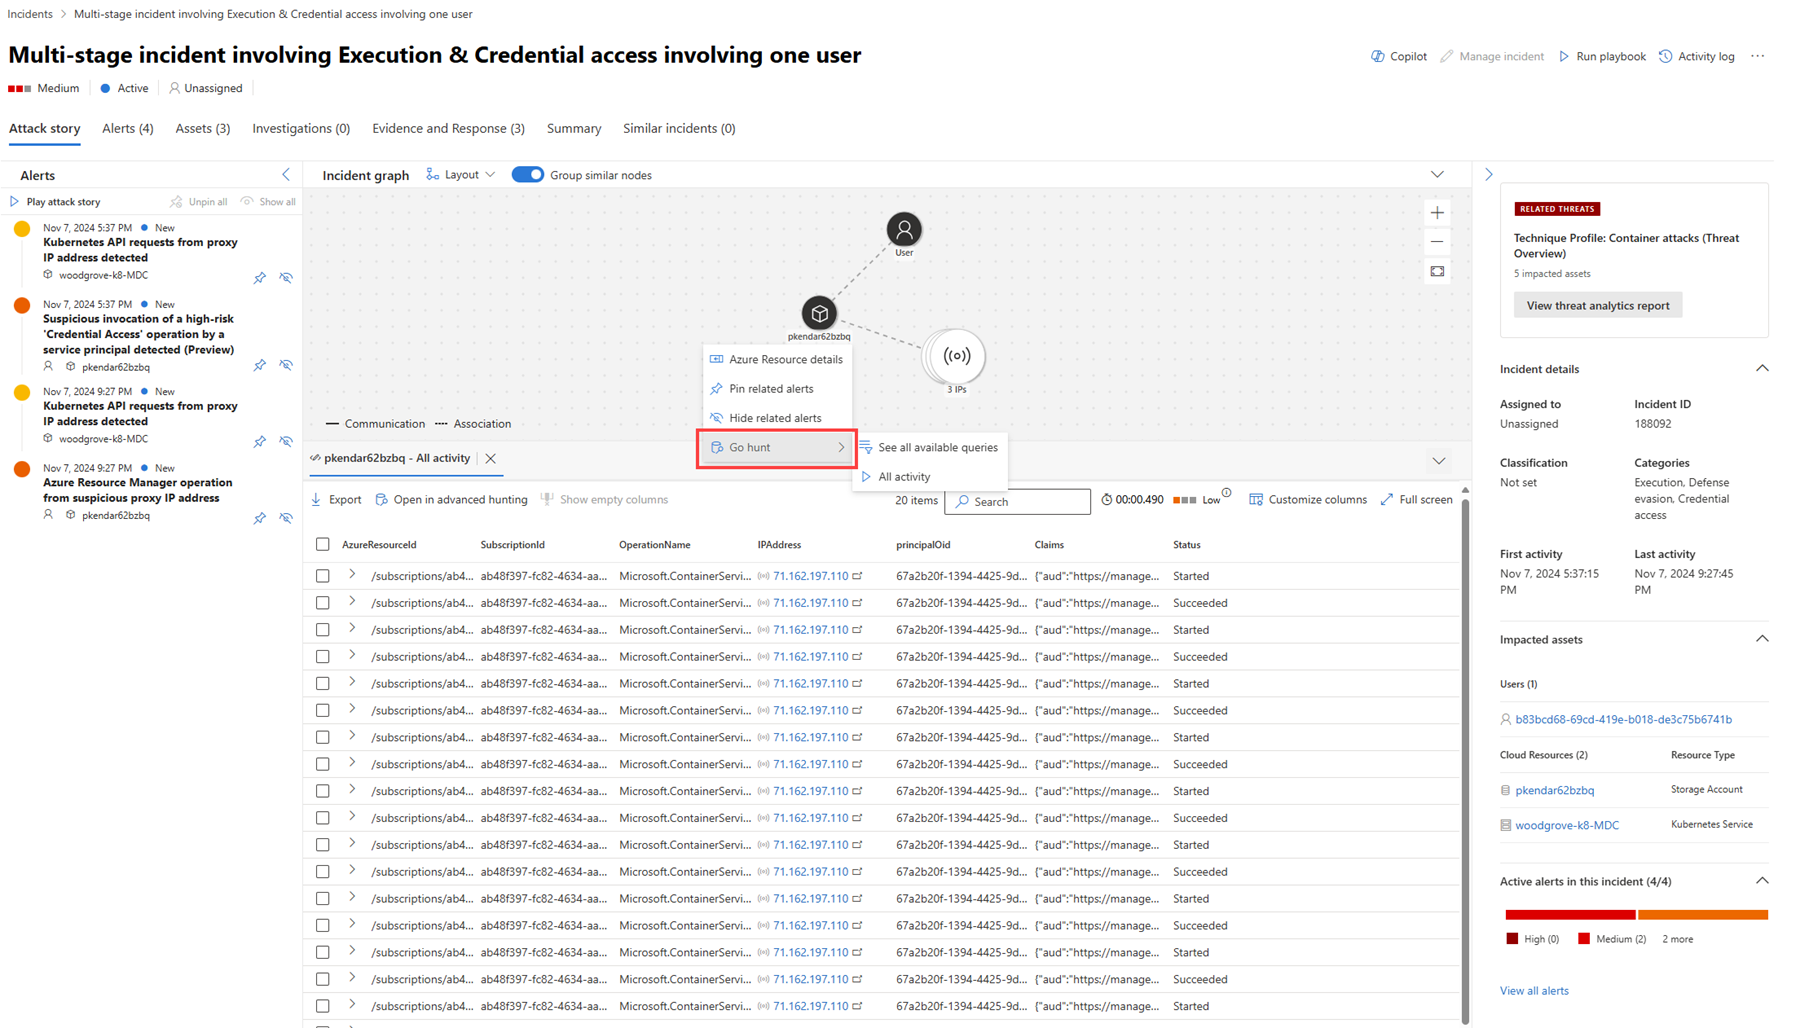Open the Similar incidents (0) tab

click(679, 128)
